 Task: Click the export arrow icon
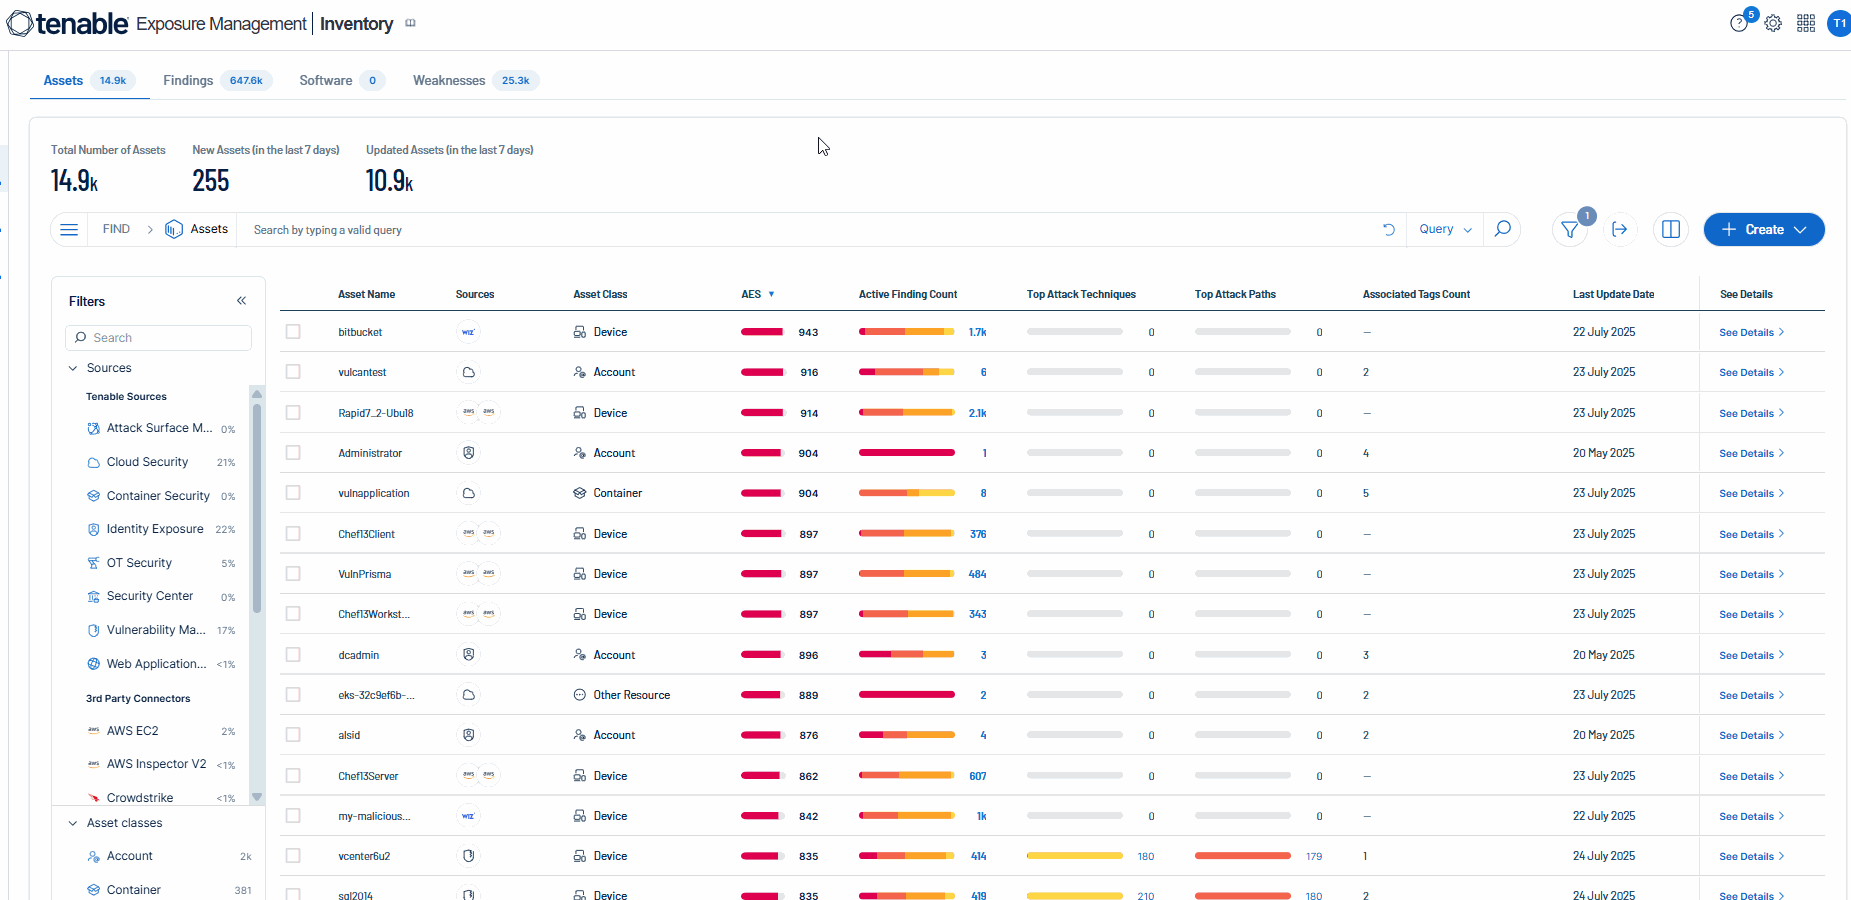click(1620, 230)
